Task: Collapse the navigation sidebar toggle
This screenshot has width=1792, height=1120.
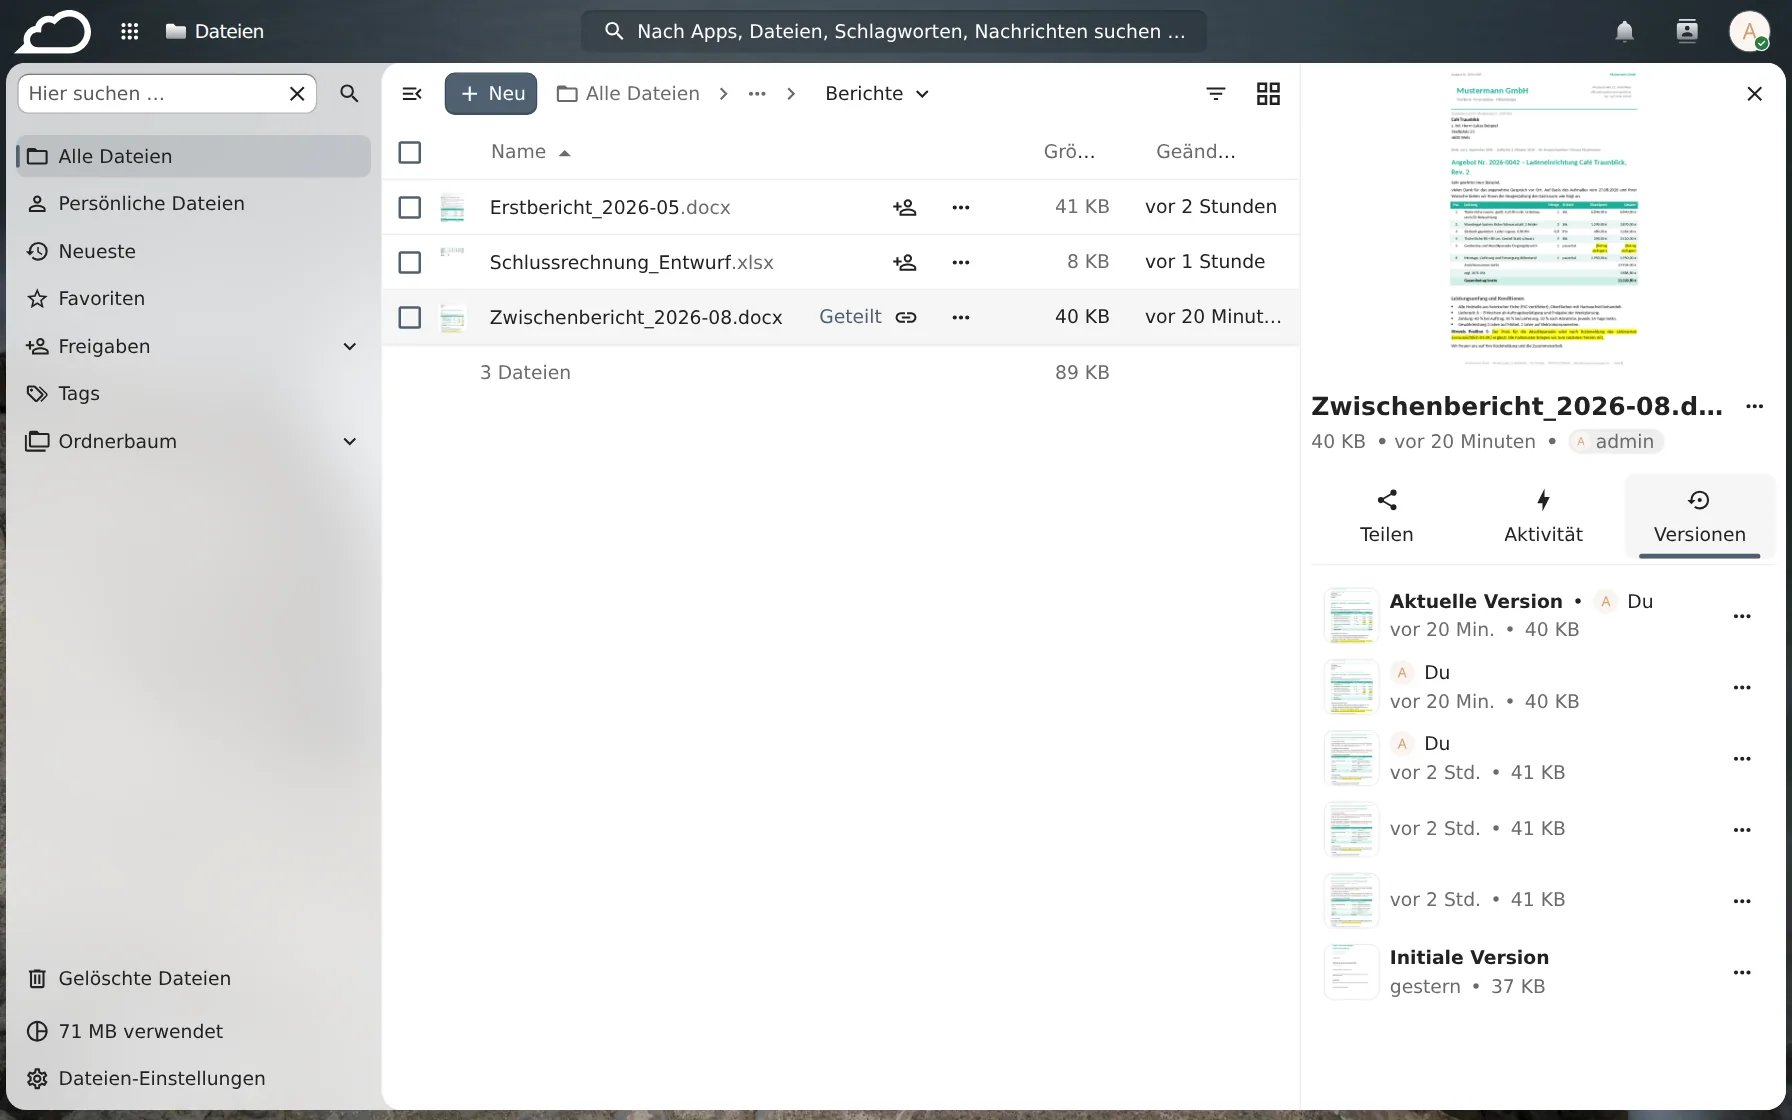Action: [412, 93]
